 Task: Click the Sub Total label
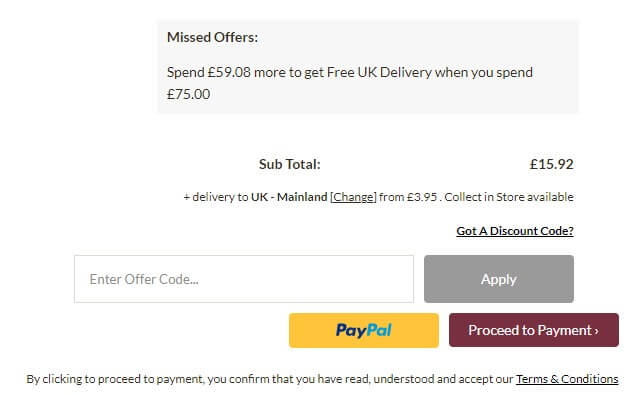(290, 164)
